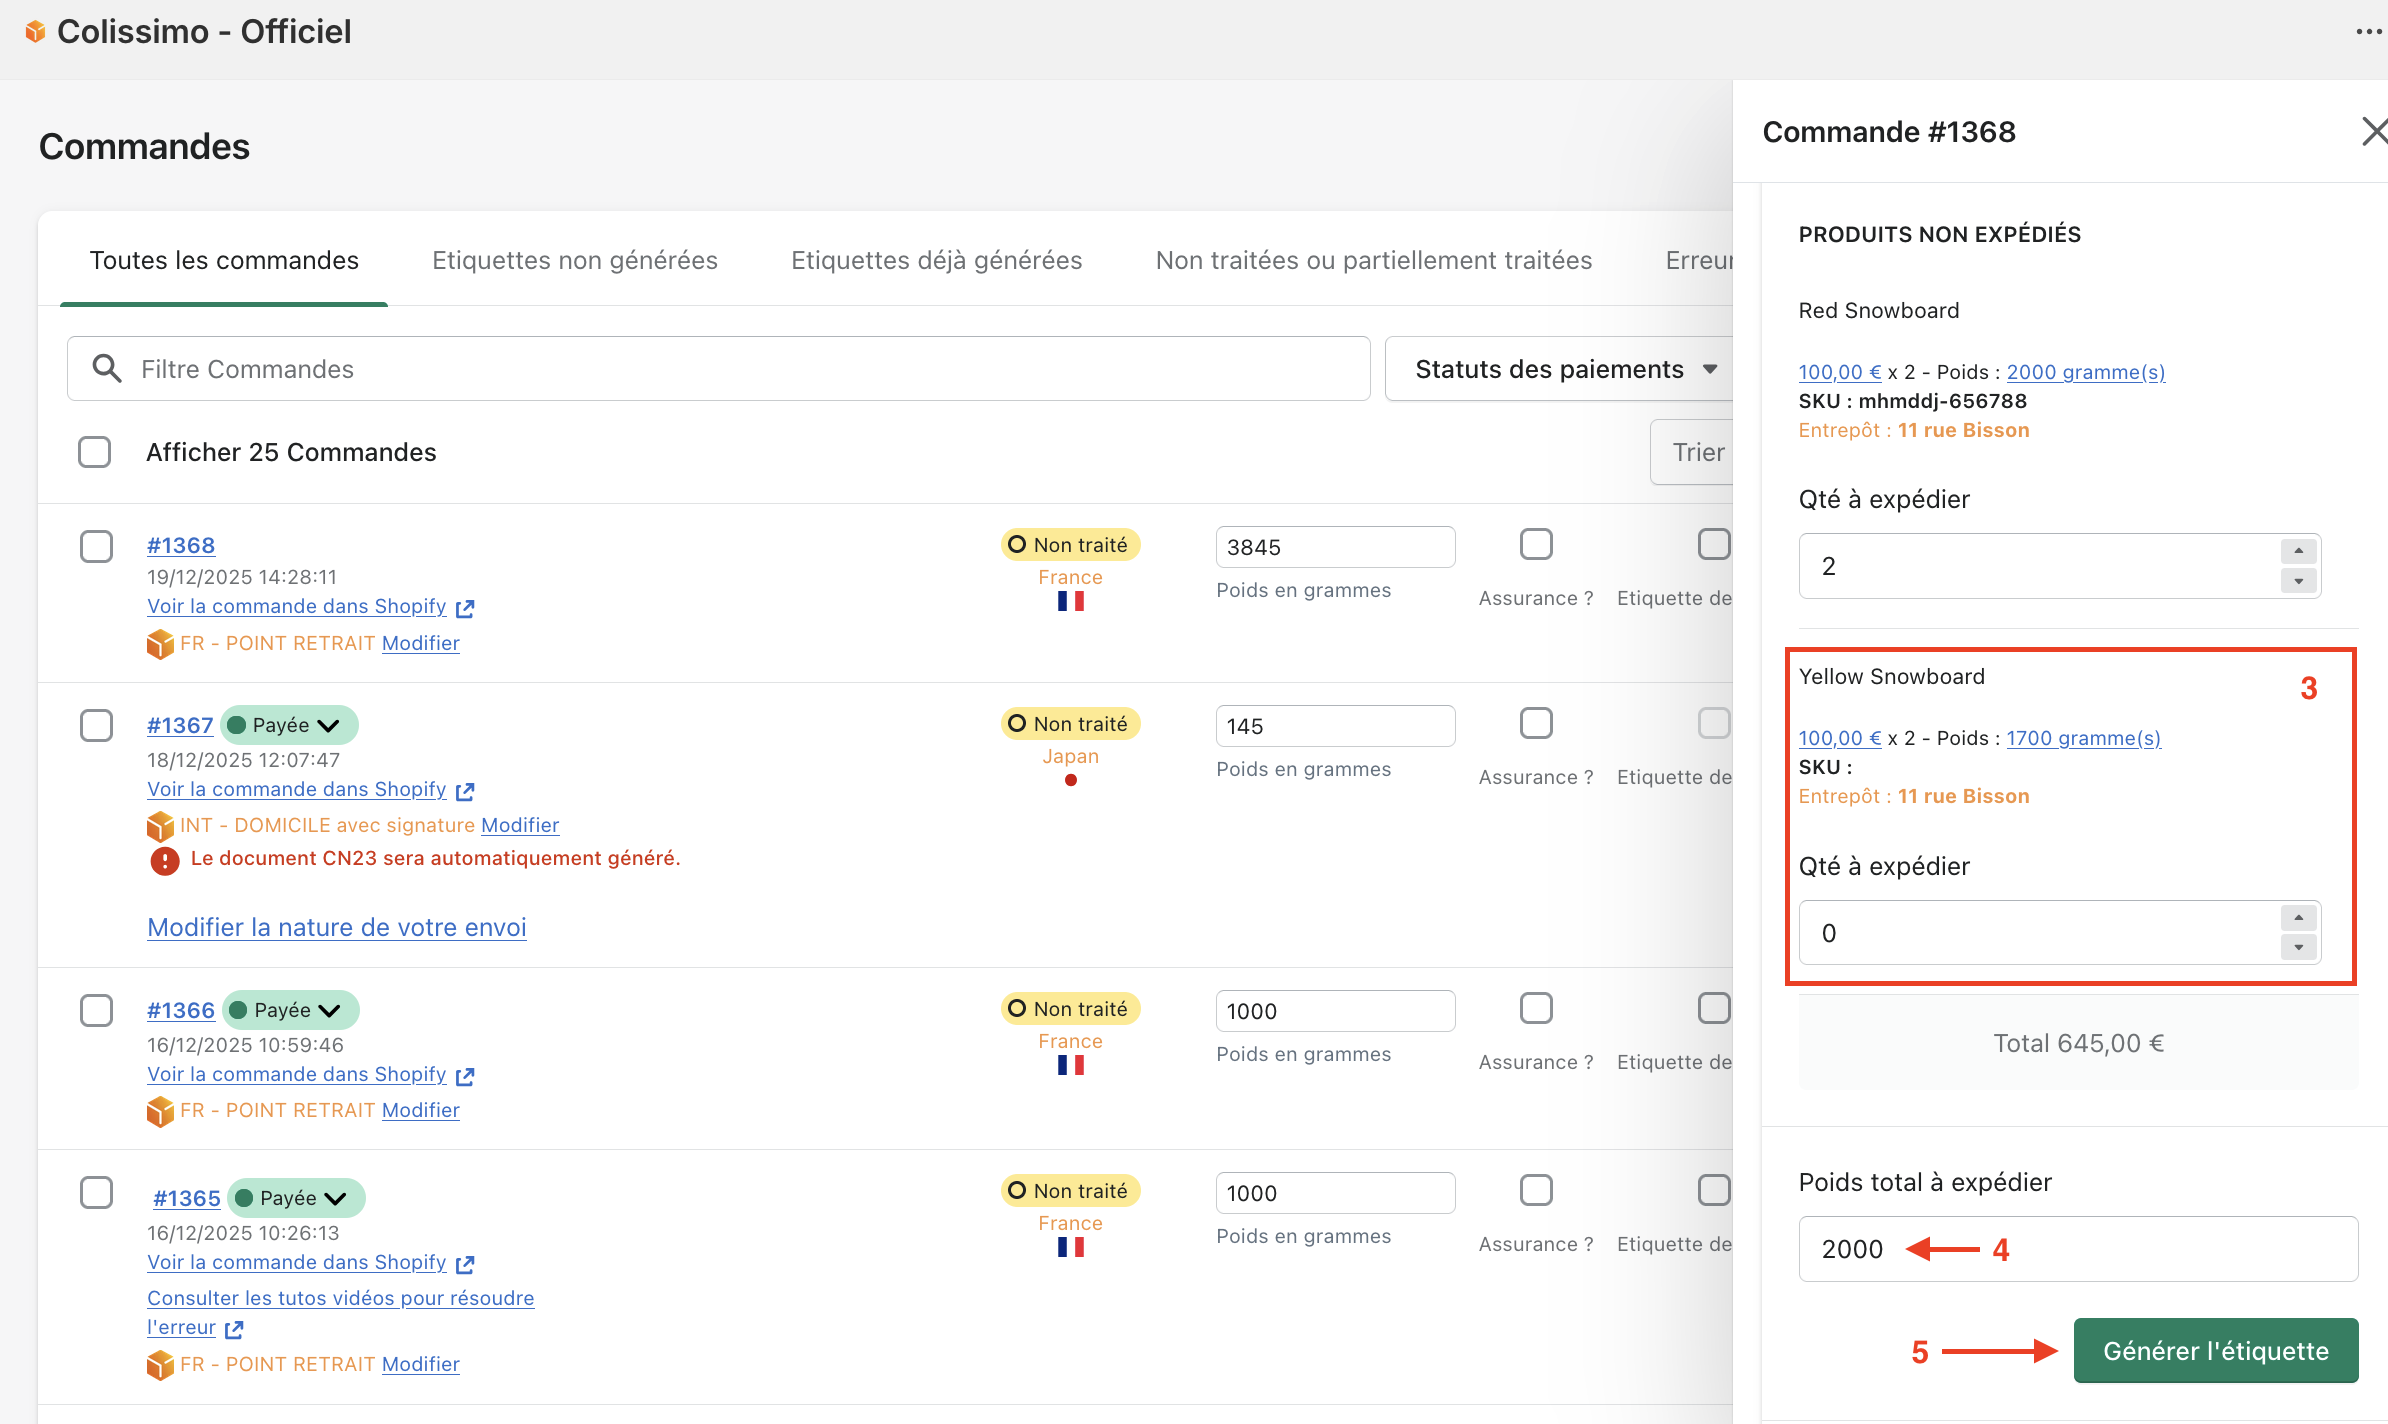Switch to Etiquettes non générées tab
The width and height of the screenshot is (2388, 1424).
[574, 260]
